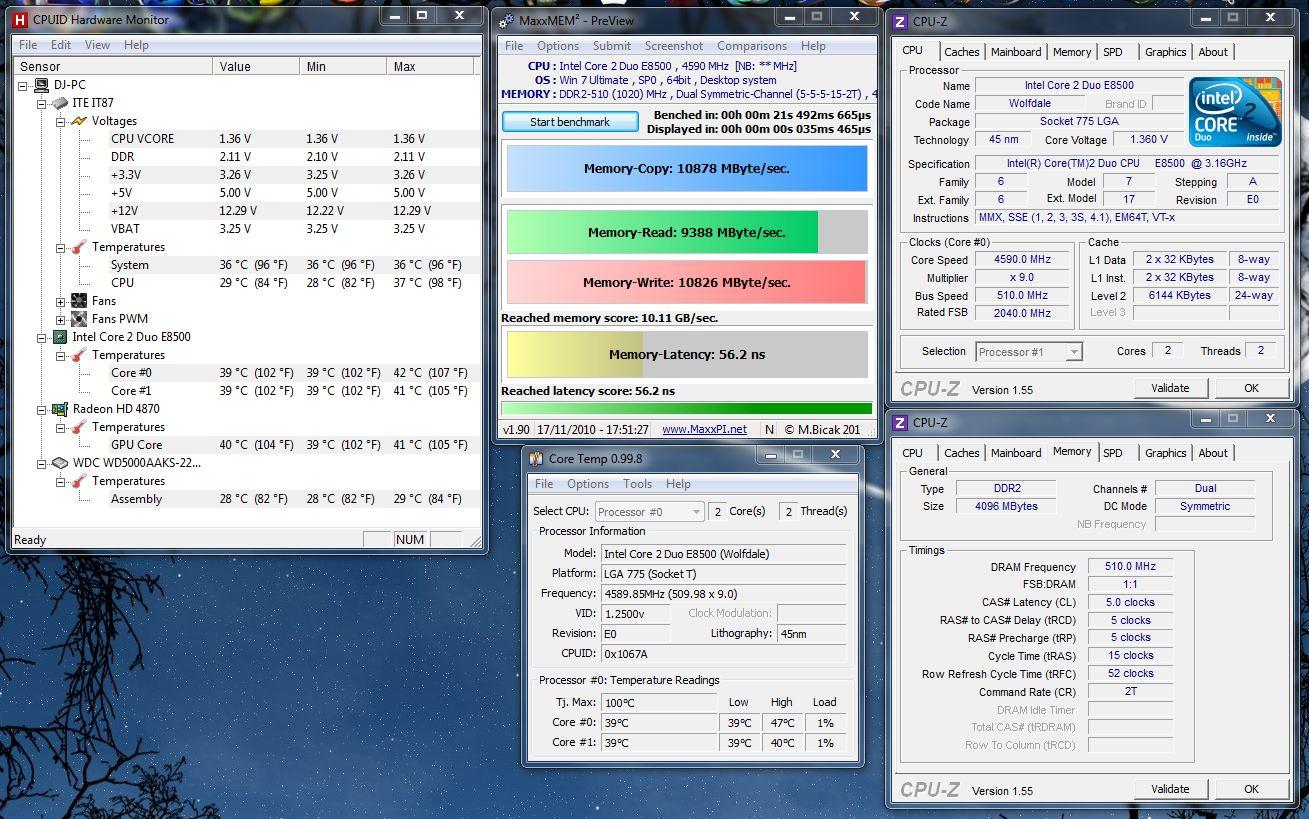Open Core Temp Tools menu
The width and height of the screenshot is (1309, 819).
(638, 484)
